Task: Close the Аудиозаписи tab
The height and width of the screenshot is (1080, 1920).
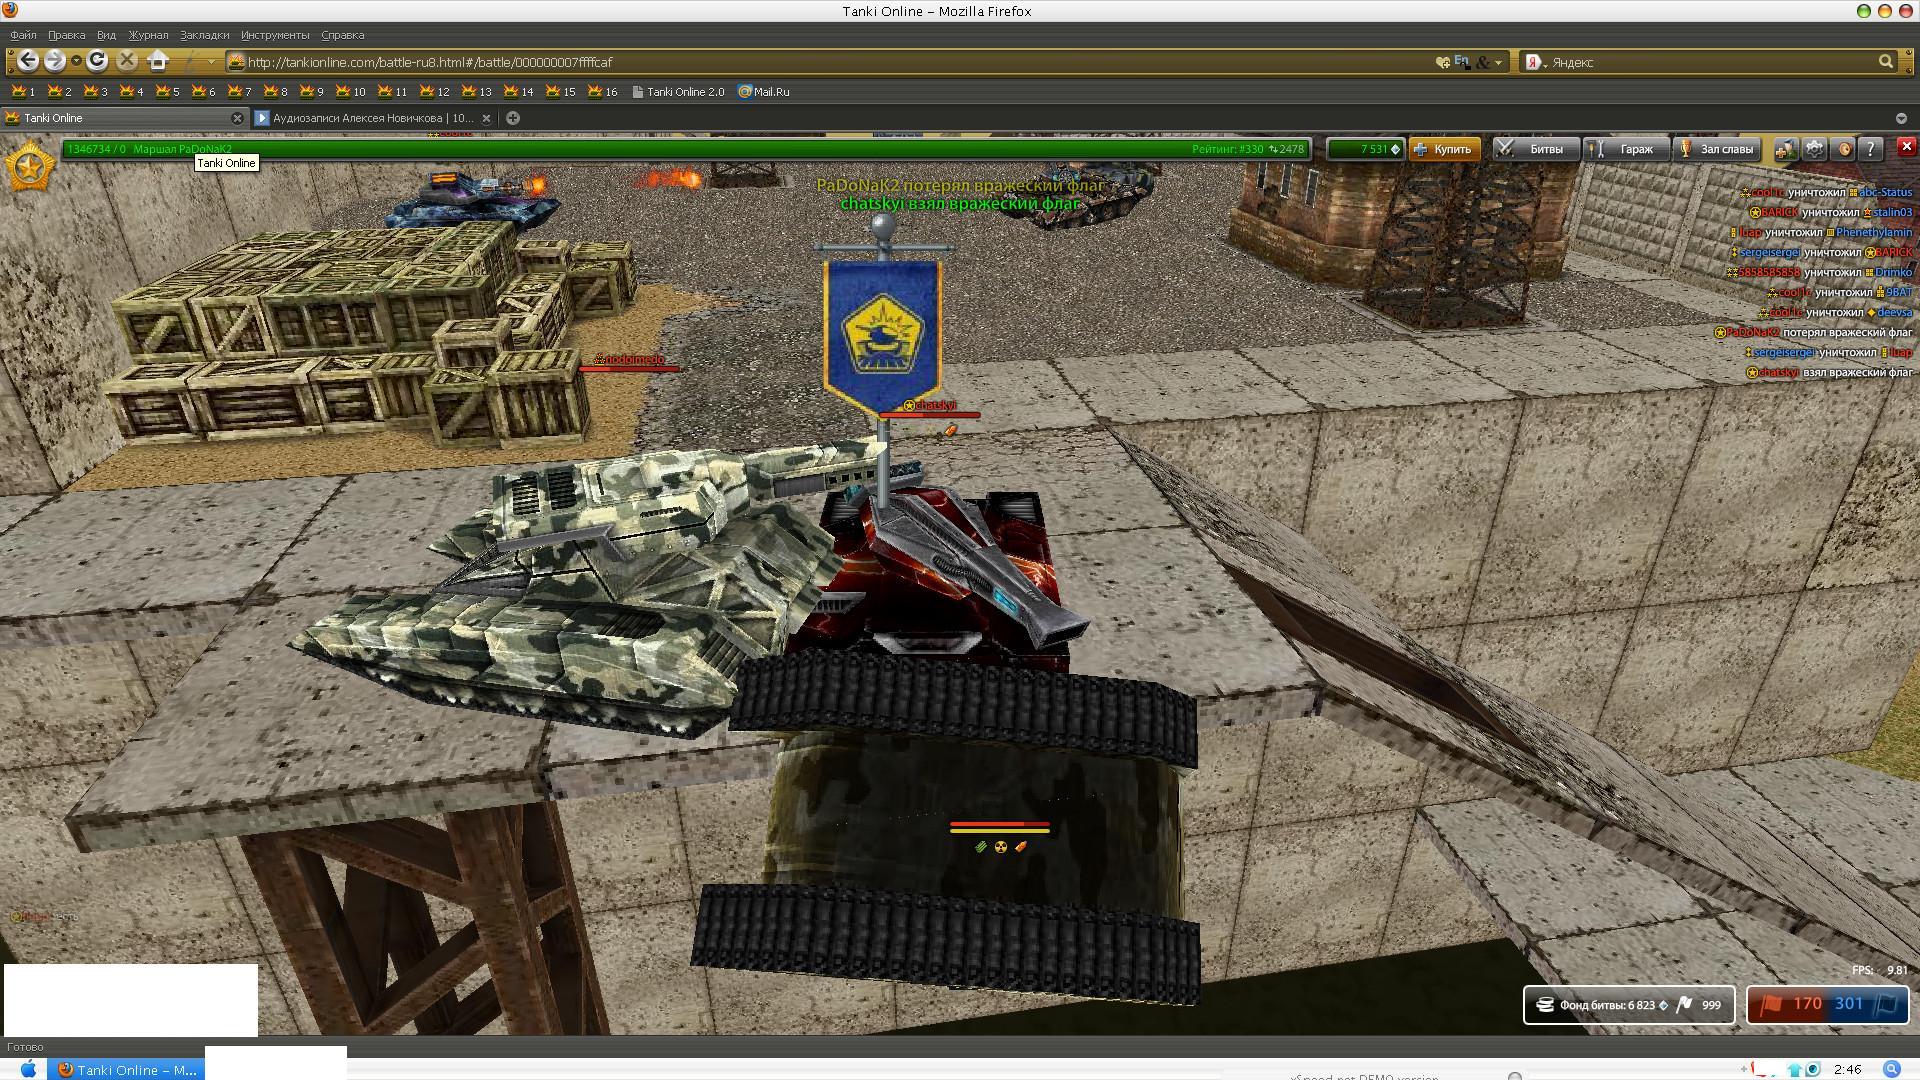Action: (x=486, y=118)
